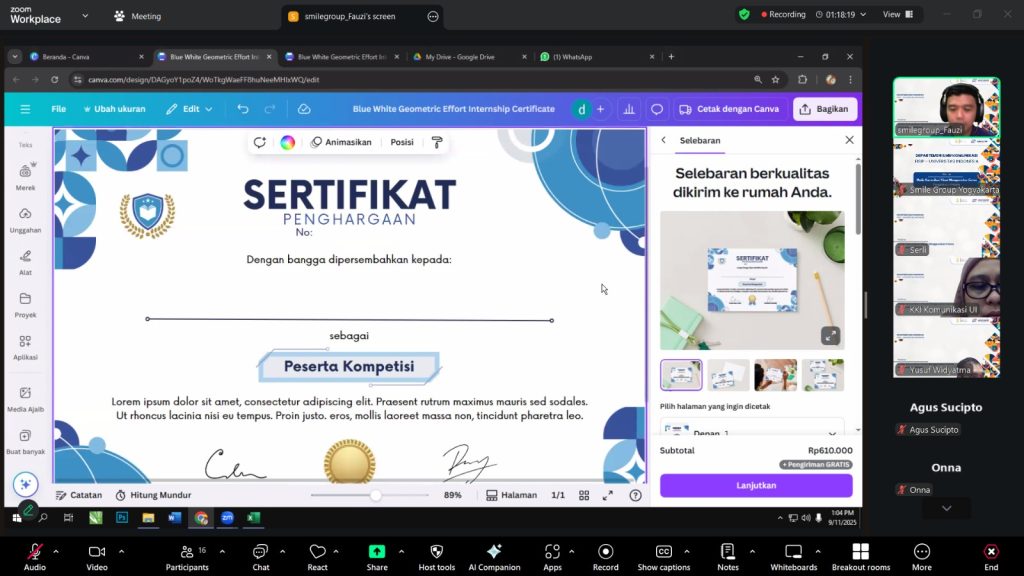
Task: Open the Aplikasi apps panel in sidebar
Action: tap(25, 346)
